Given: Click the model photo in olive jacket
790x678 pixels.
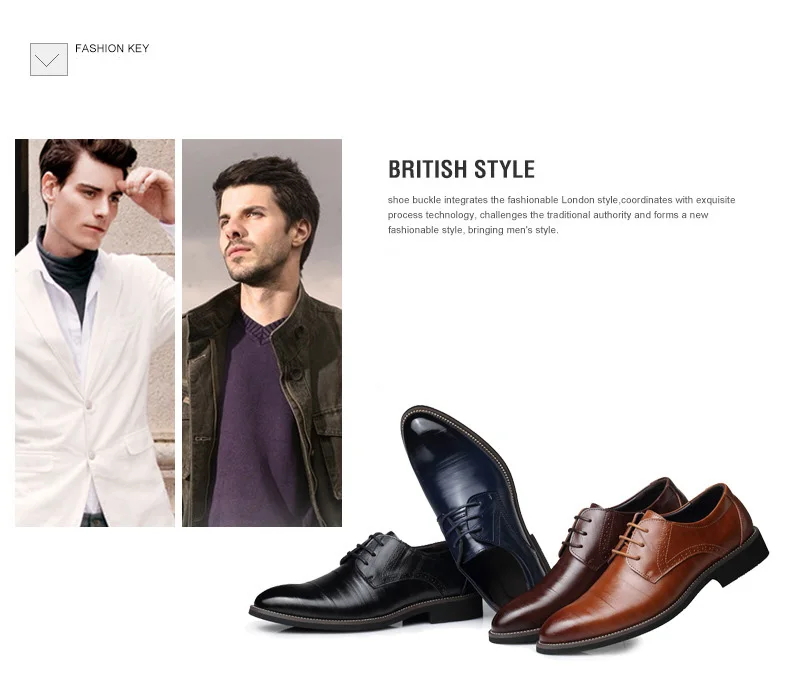Looking at the screenshot, I should pyautogui.click(x=262, y=332).
